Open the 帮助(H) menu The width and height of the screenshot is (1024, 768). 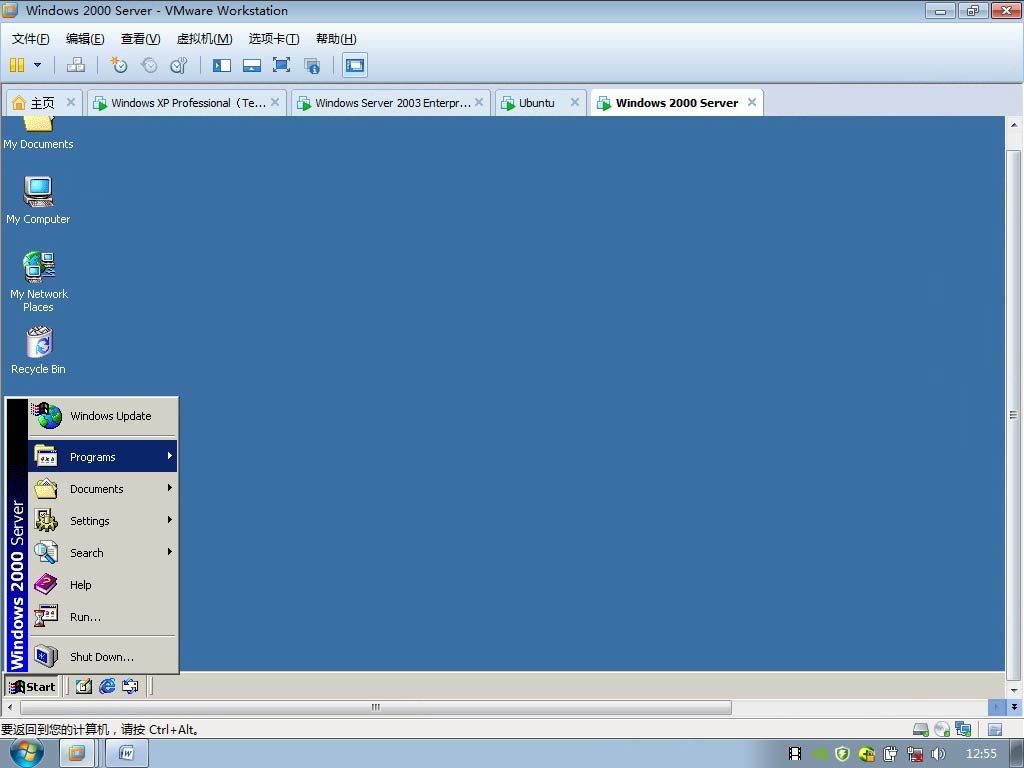(336, 39)
